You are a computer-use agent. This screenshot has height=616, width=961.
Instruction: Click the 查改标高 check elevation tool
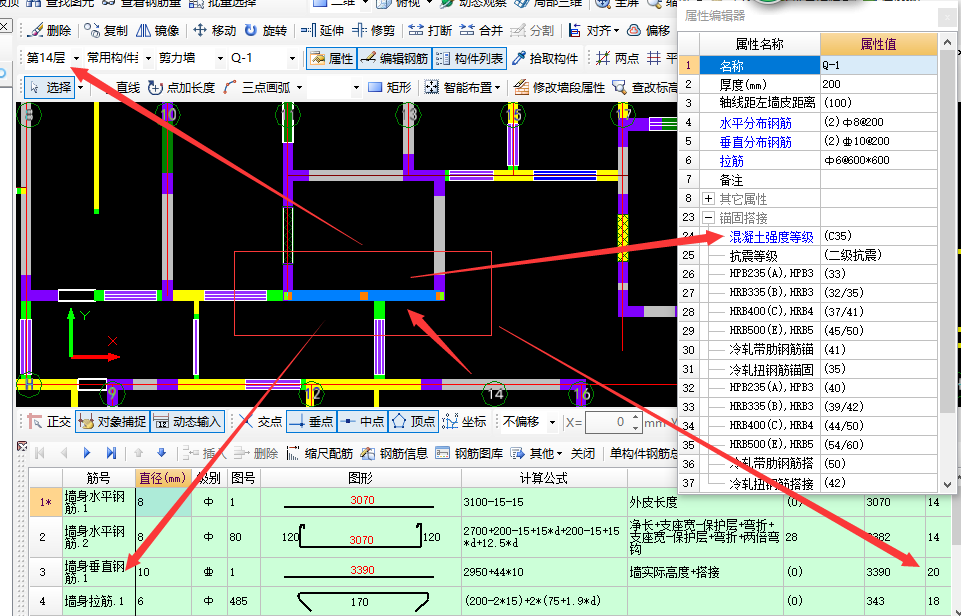click(645, 88)
